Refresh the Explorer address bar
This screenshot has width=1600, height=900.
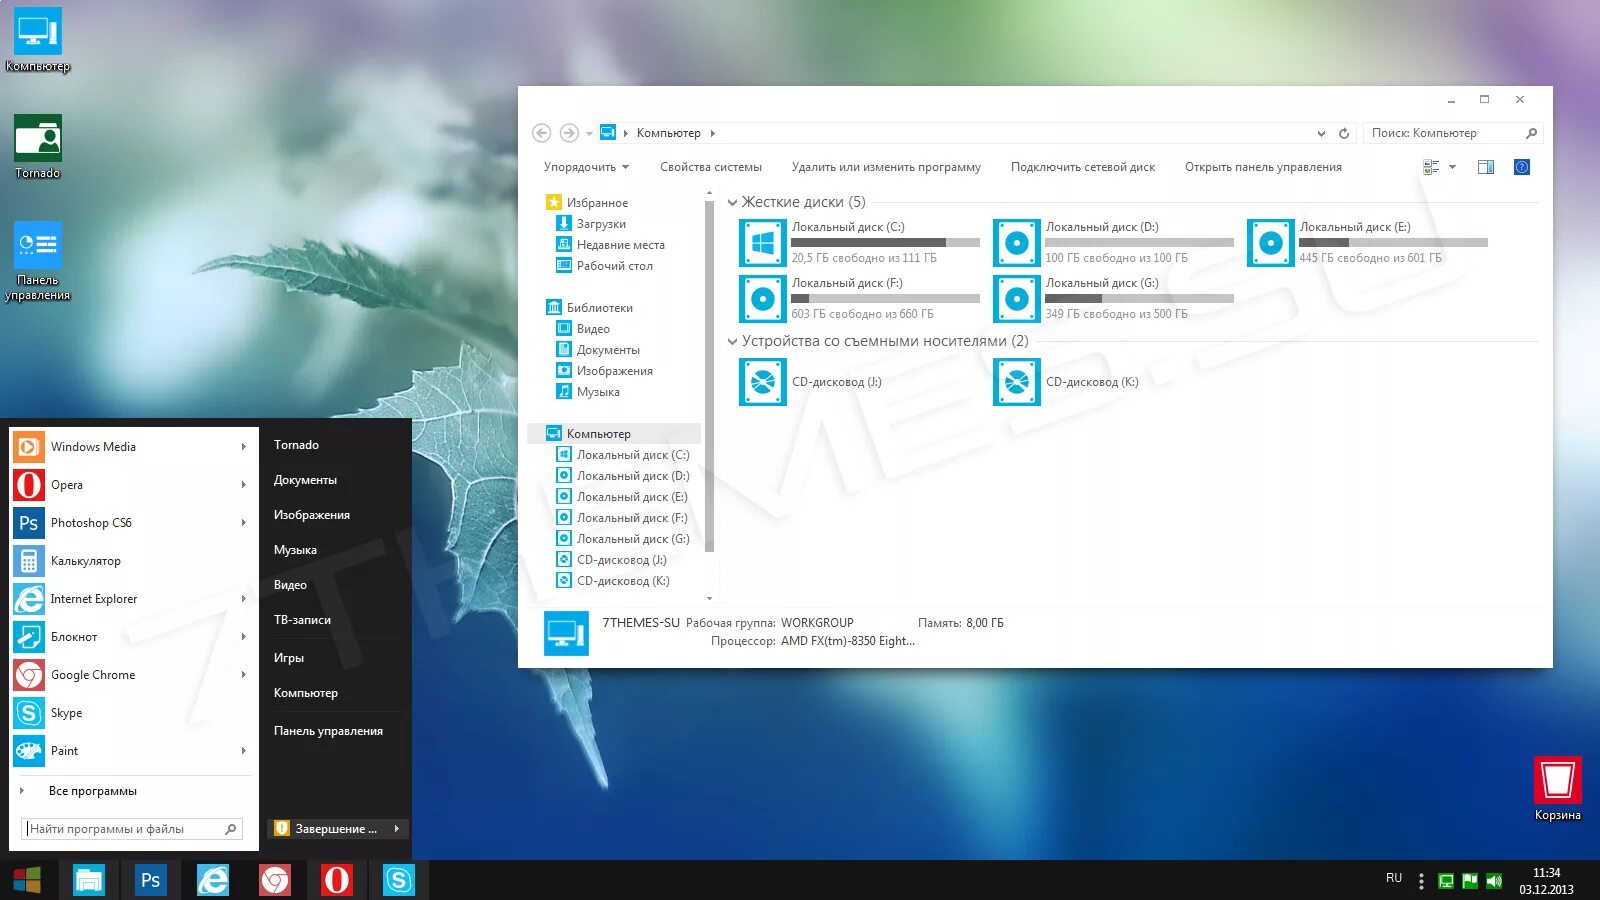1344,133
